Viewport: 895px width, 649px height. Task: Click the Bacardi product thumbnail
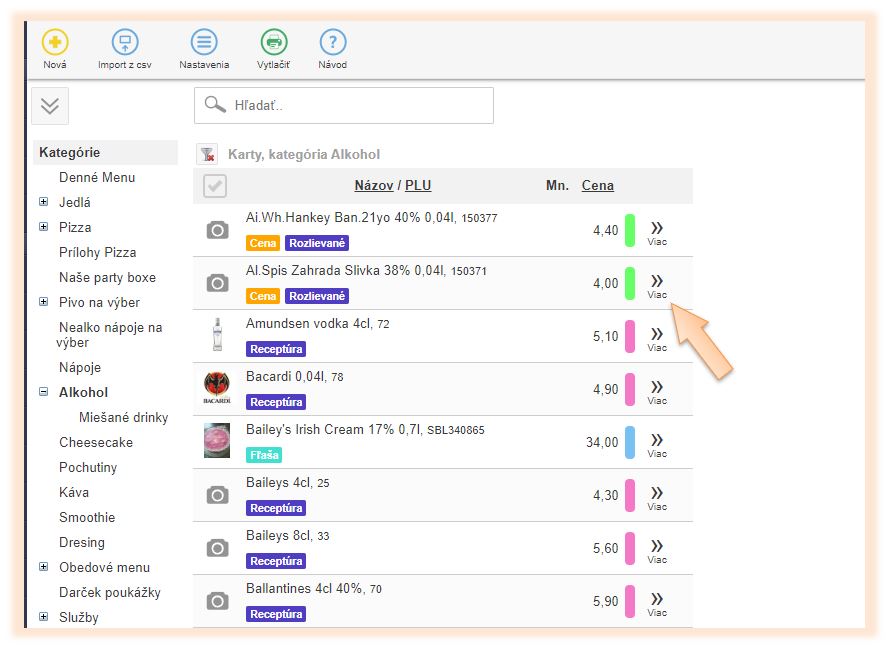[x=217, y=389]
